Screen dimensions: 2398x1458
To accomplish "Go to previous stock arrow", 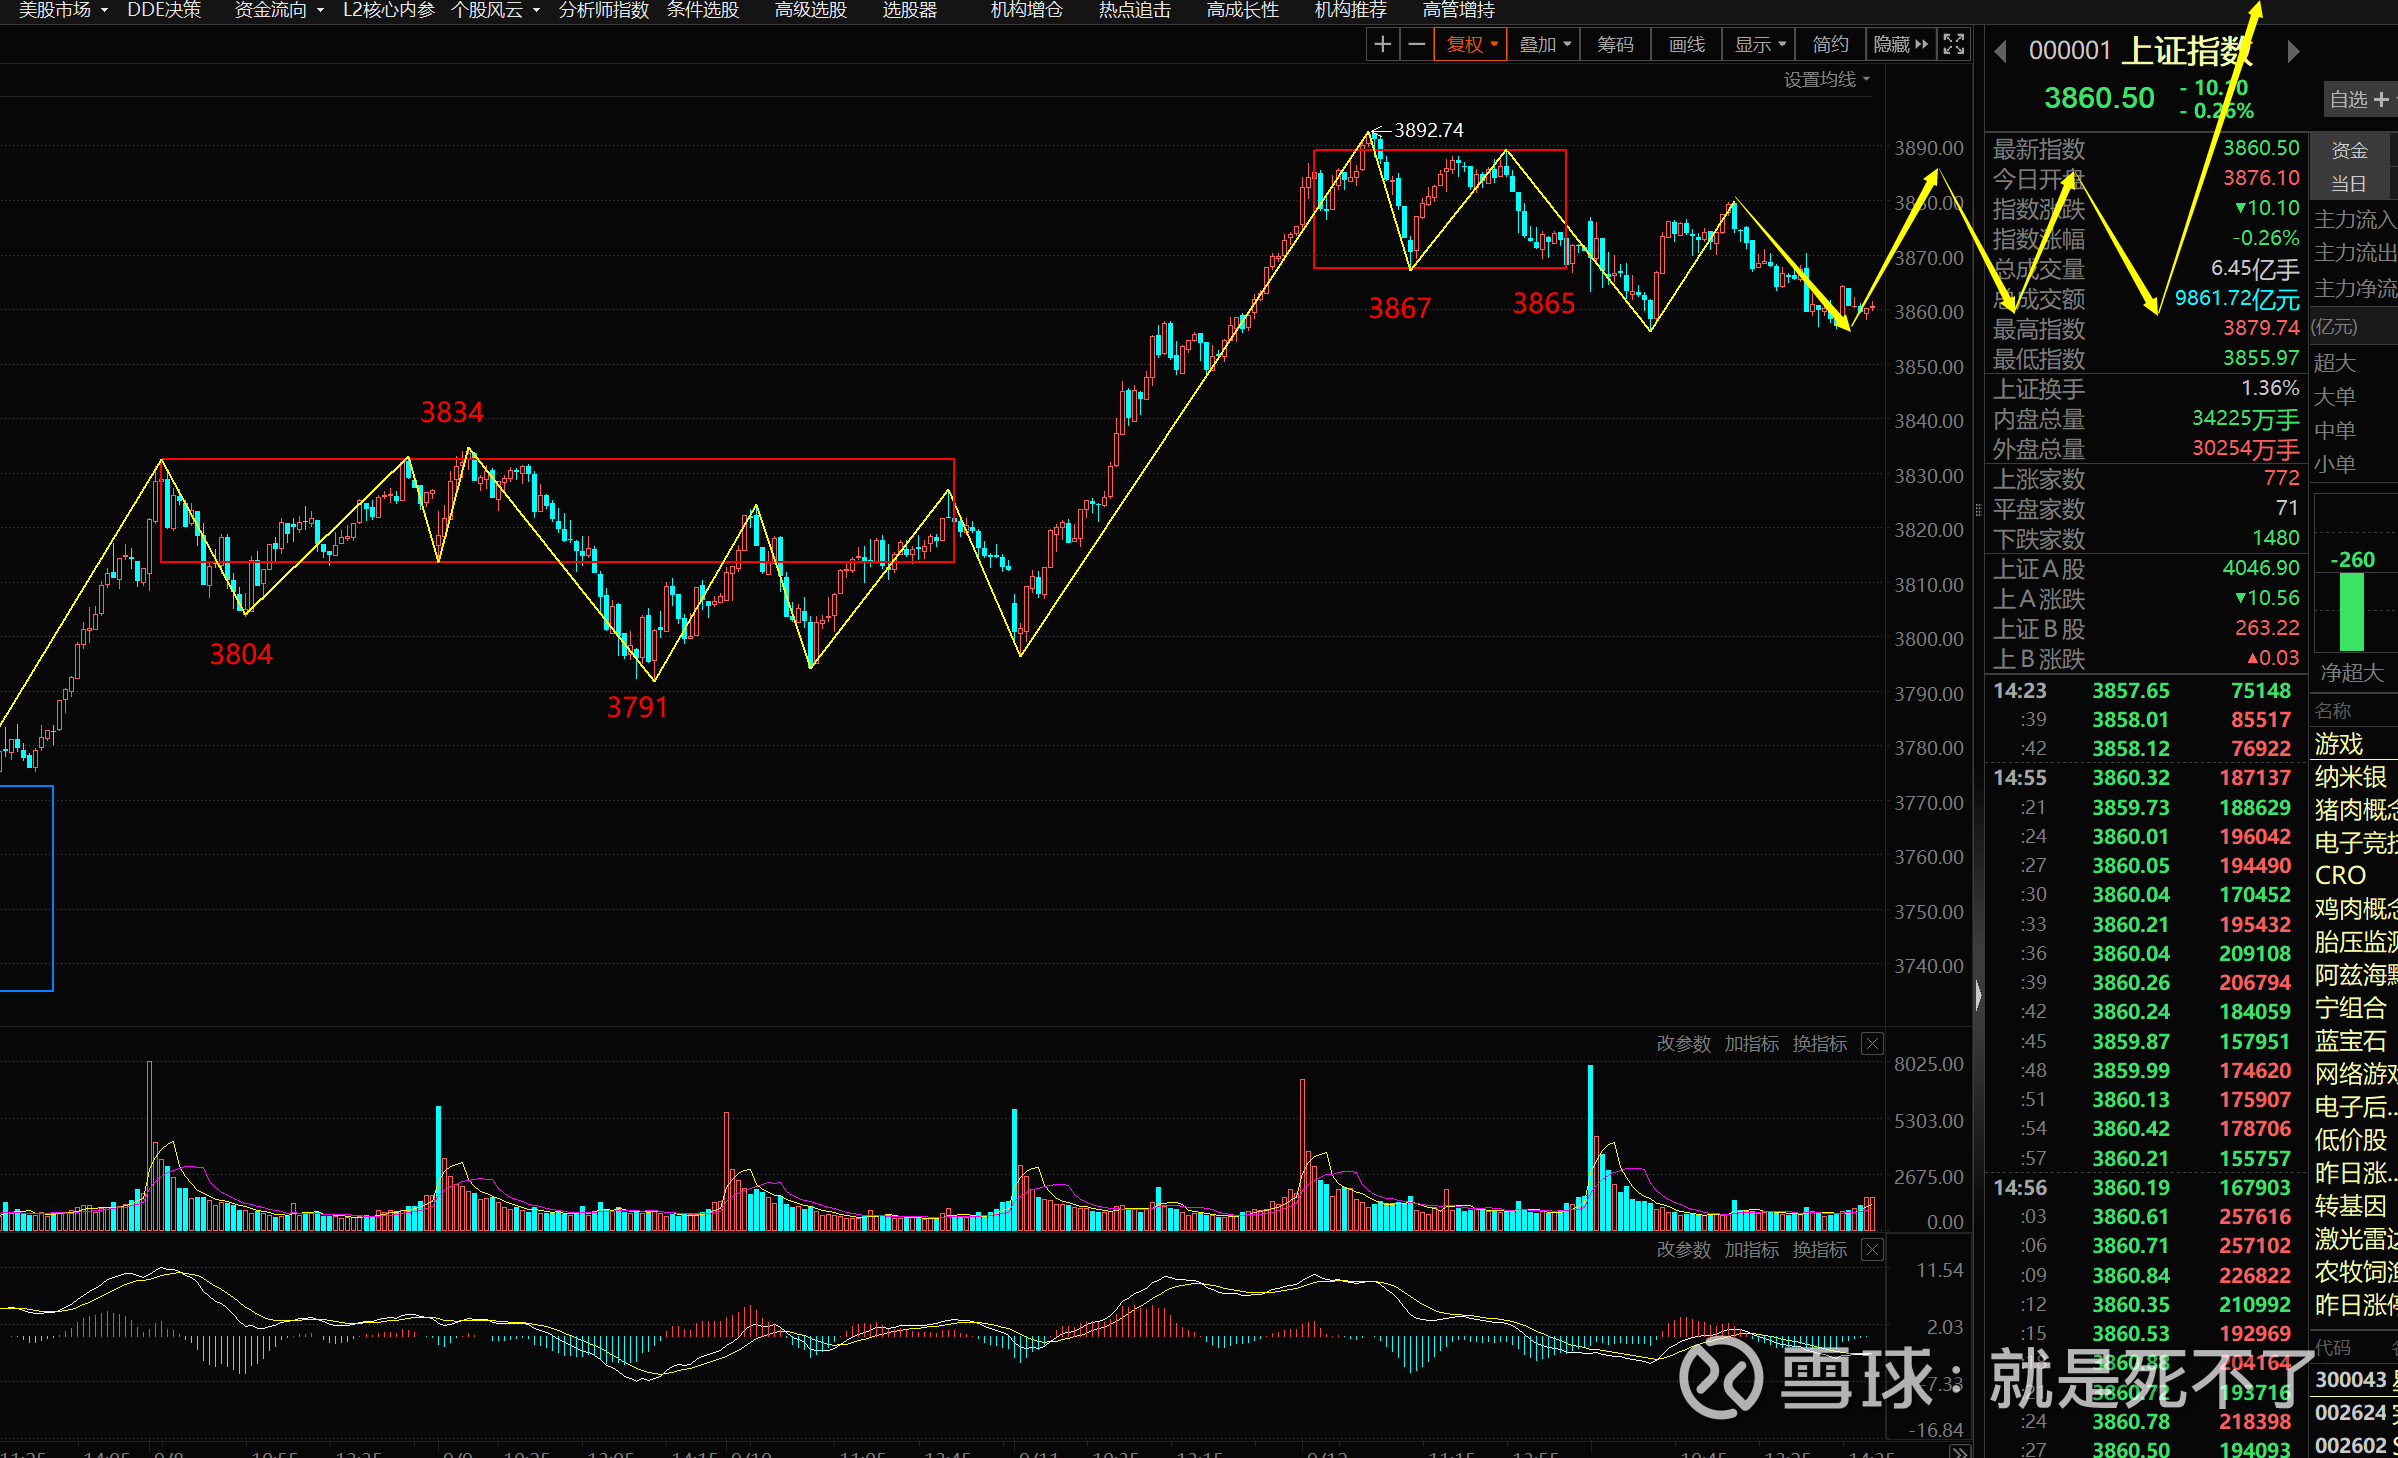I will click(x=2000, y=51).
